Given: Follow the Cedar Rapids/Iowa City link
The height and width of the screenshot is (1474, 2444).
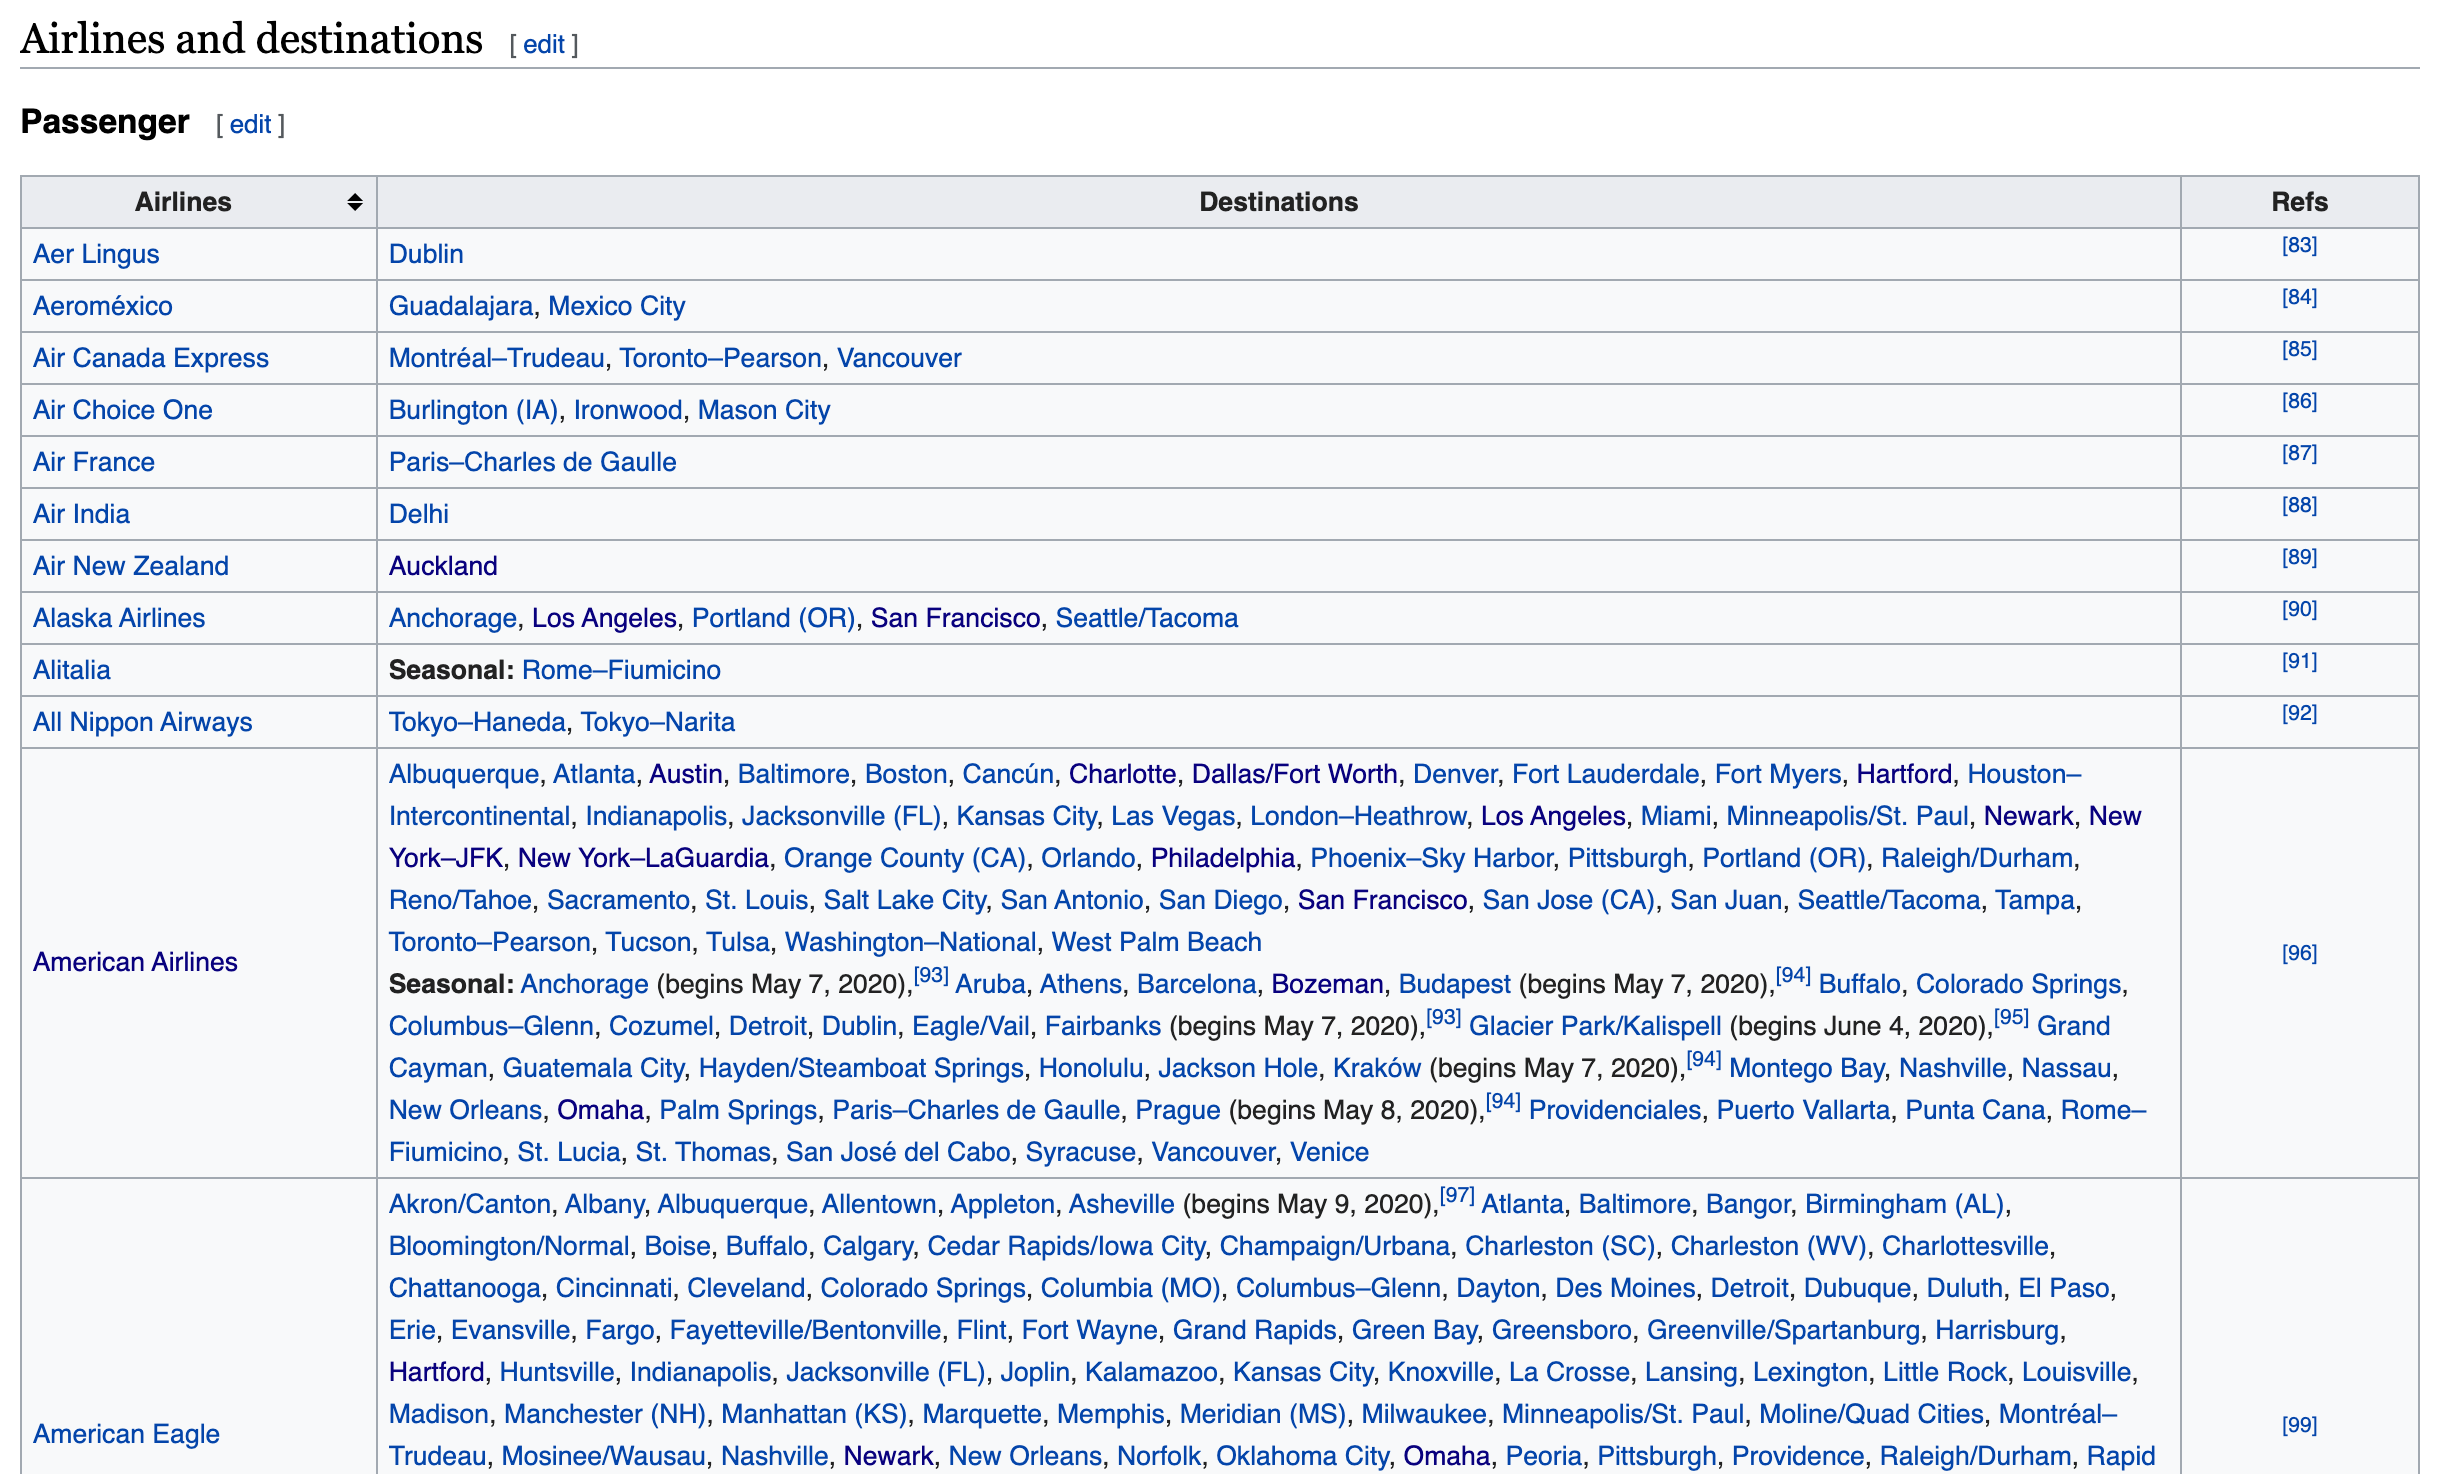Looking at the screenshot, I should point(1066,1246).
